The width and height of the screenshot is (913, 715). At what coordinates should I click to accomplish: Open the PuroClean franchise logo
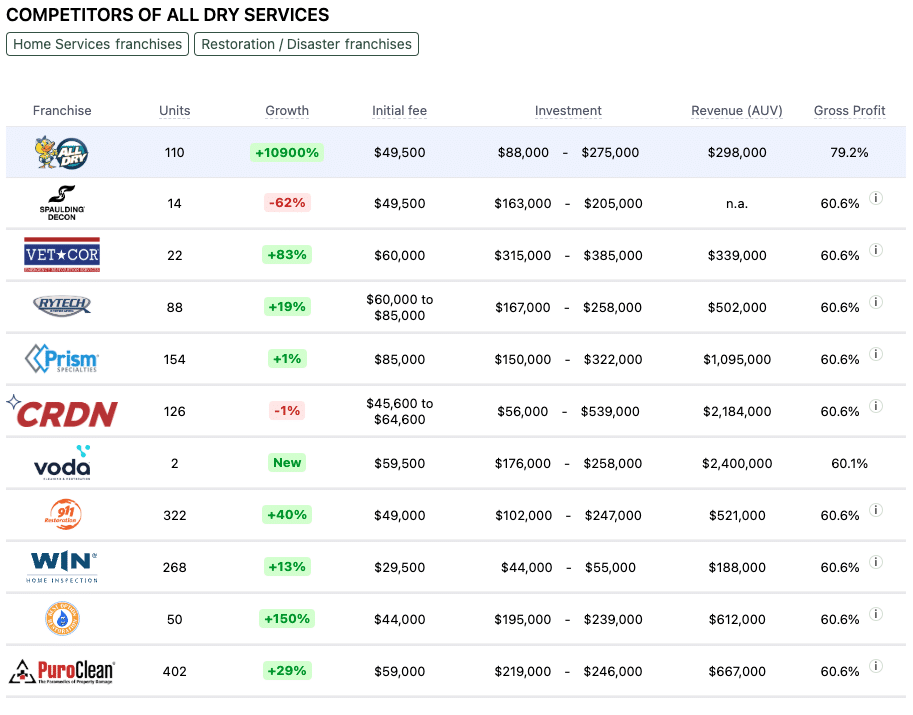pos(62,671)
